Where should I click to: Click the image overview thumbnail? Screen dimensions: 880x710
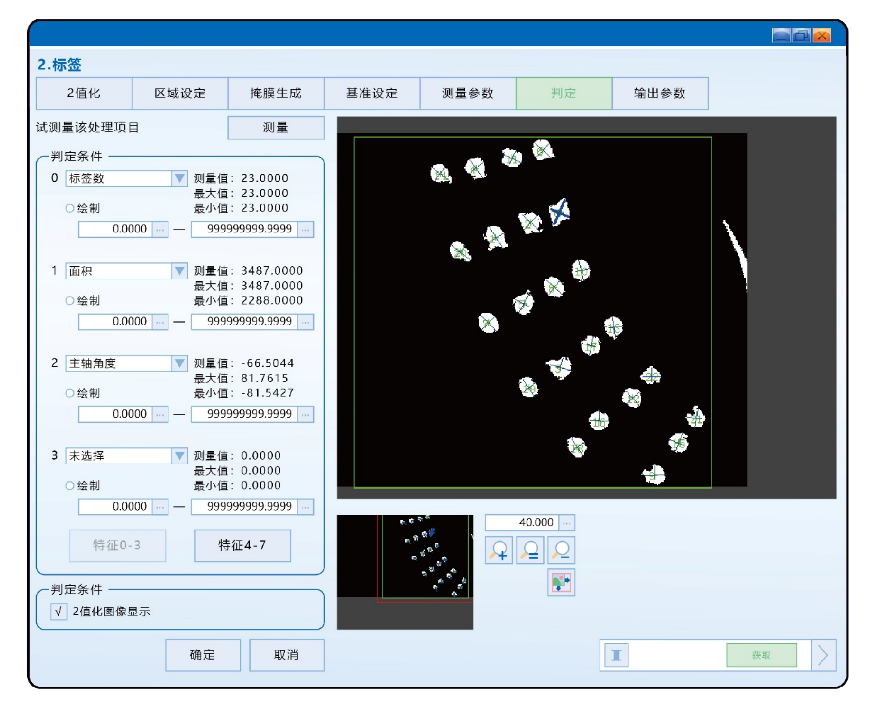[404, 572]
